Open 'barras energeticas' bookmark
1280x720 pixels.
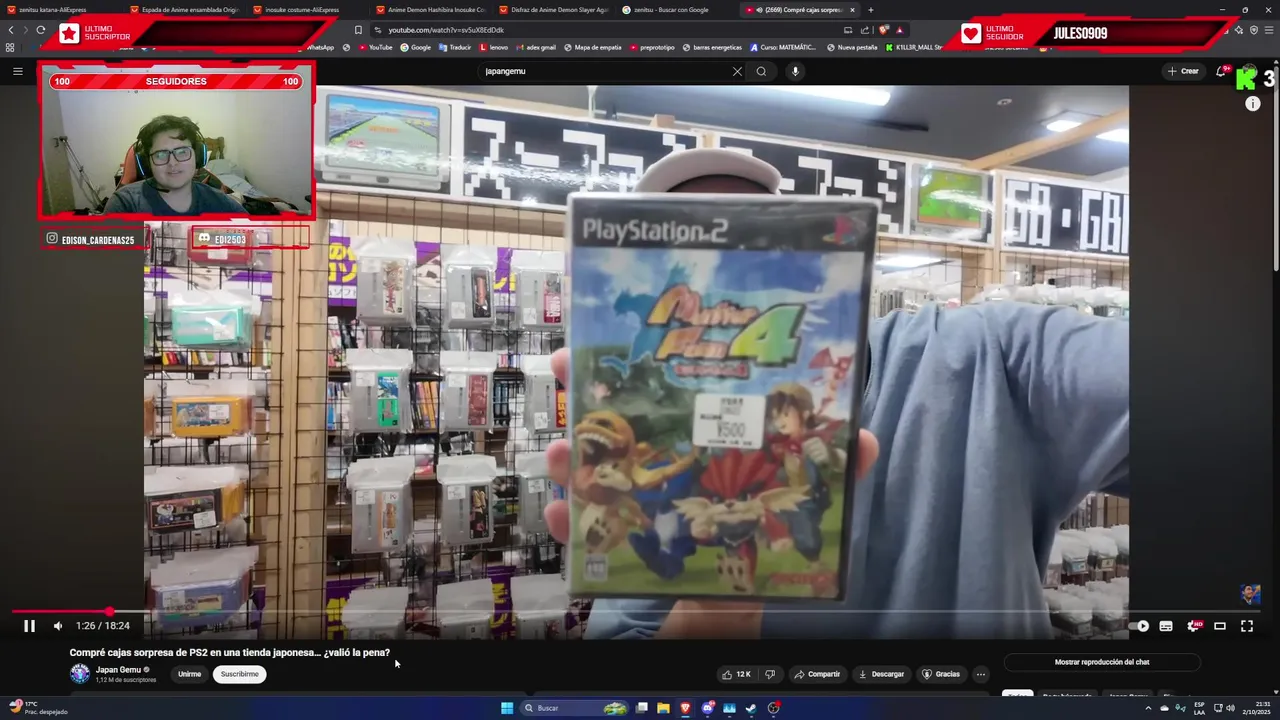(x=712, y=47)
